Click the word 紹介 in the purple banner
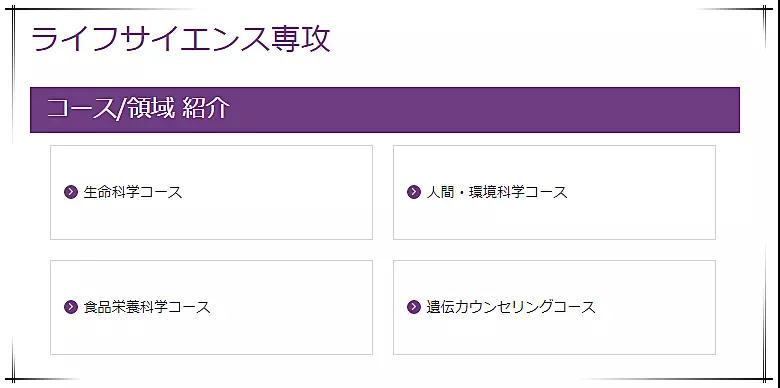Screen dimensions: 780x388 click(x=206, y=108)
